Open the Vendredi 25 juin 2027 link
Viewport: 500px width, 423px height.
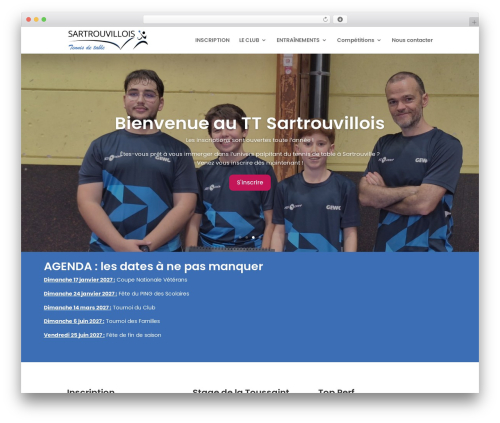[x=74, y=335]
